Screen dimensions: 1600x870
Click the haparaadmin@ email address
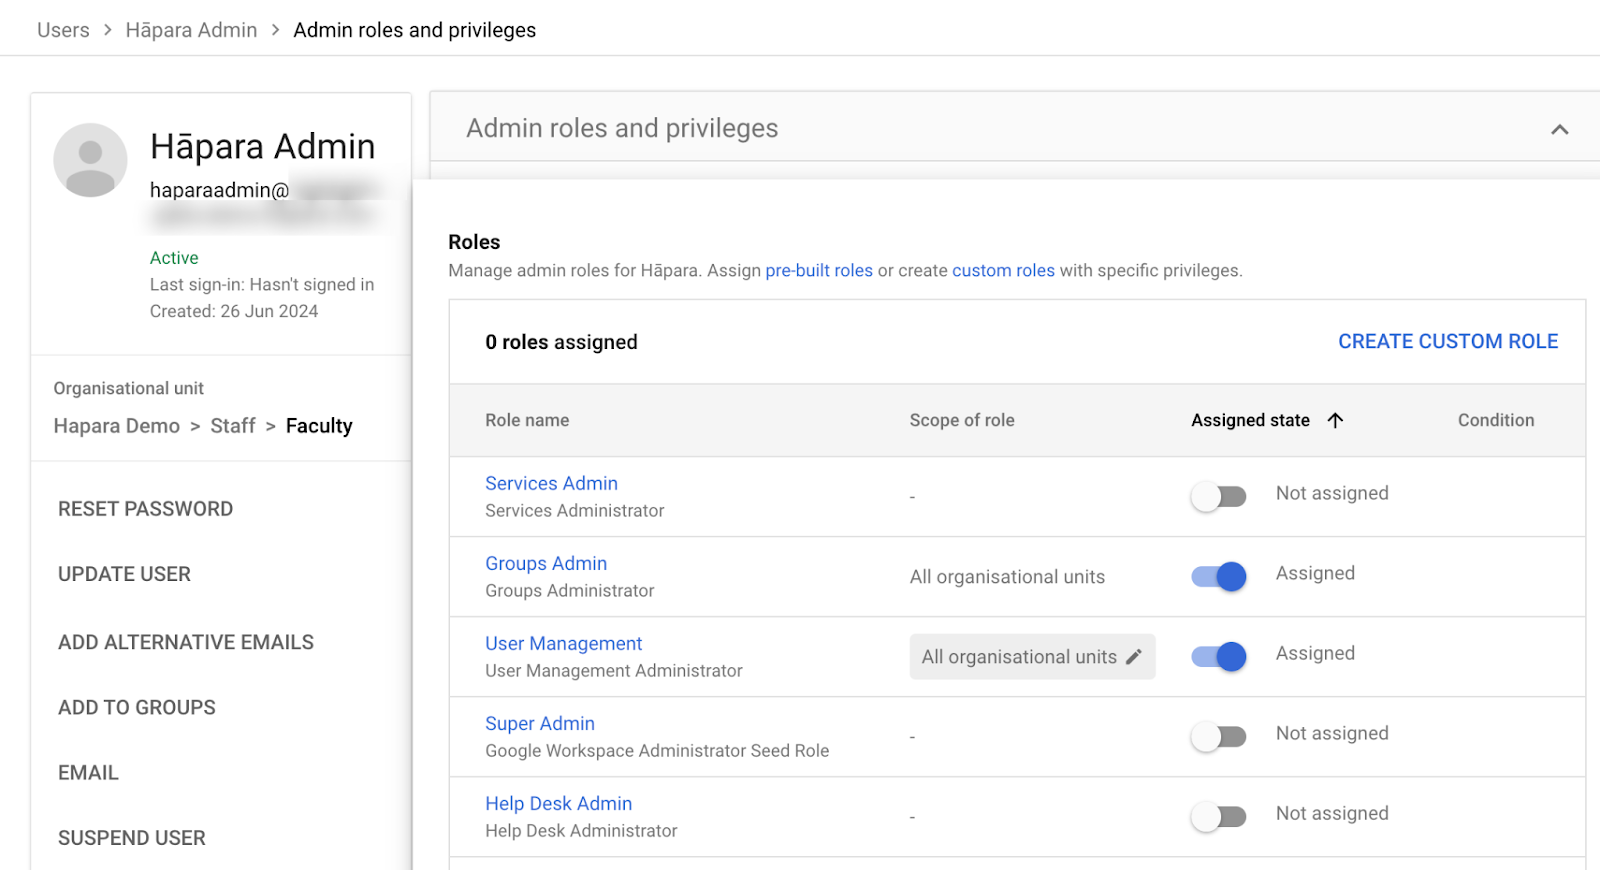click(219, 190)
